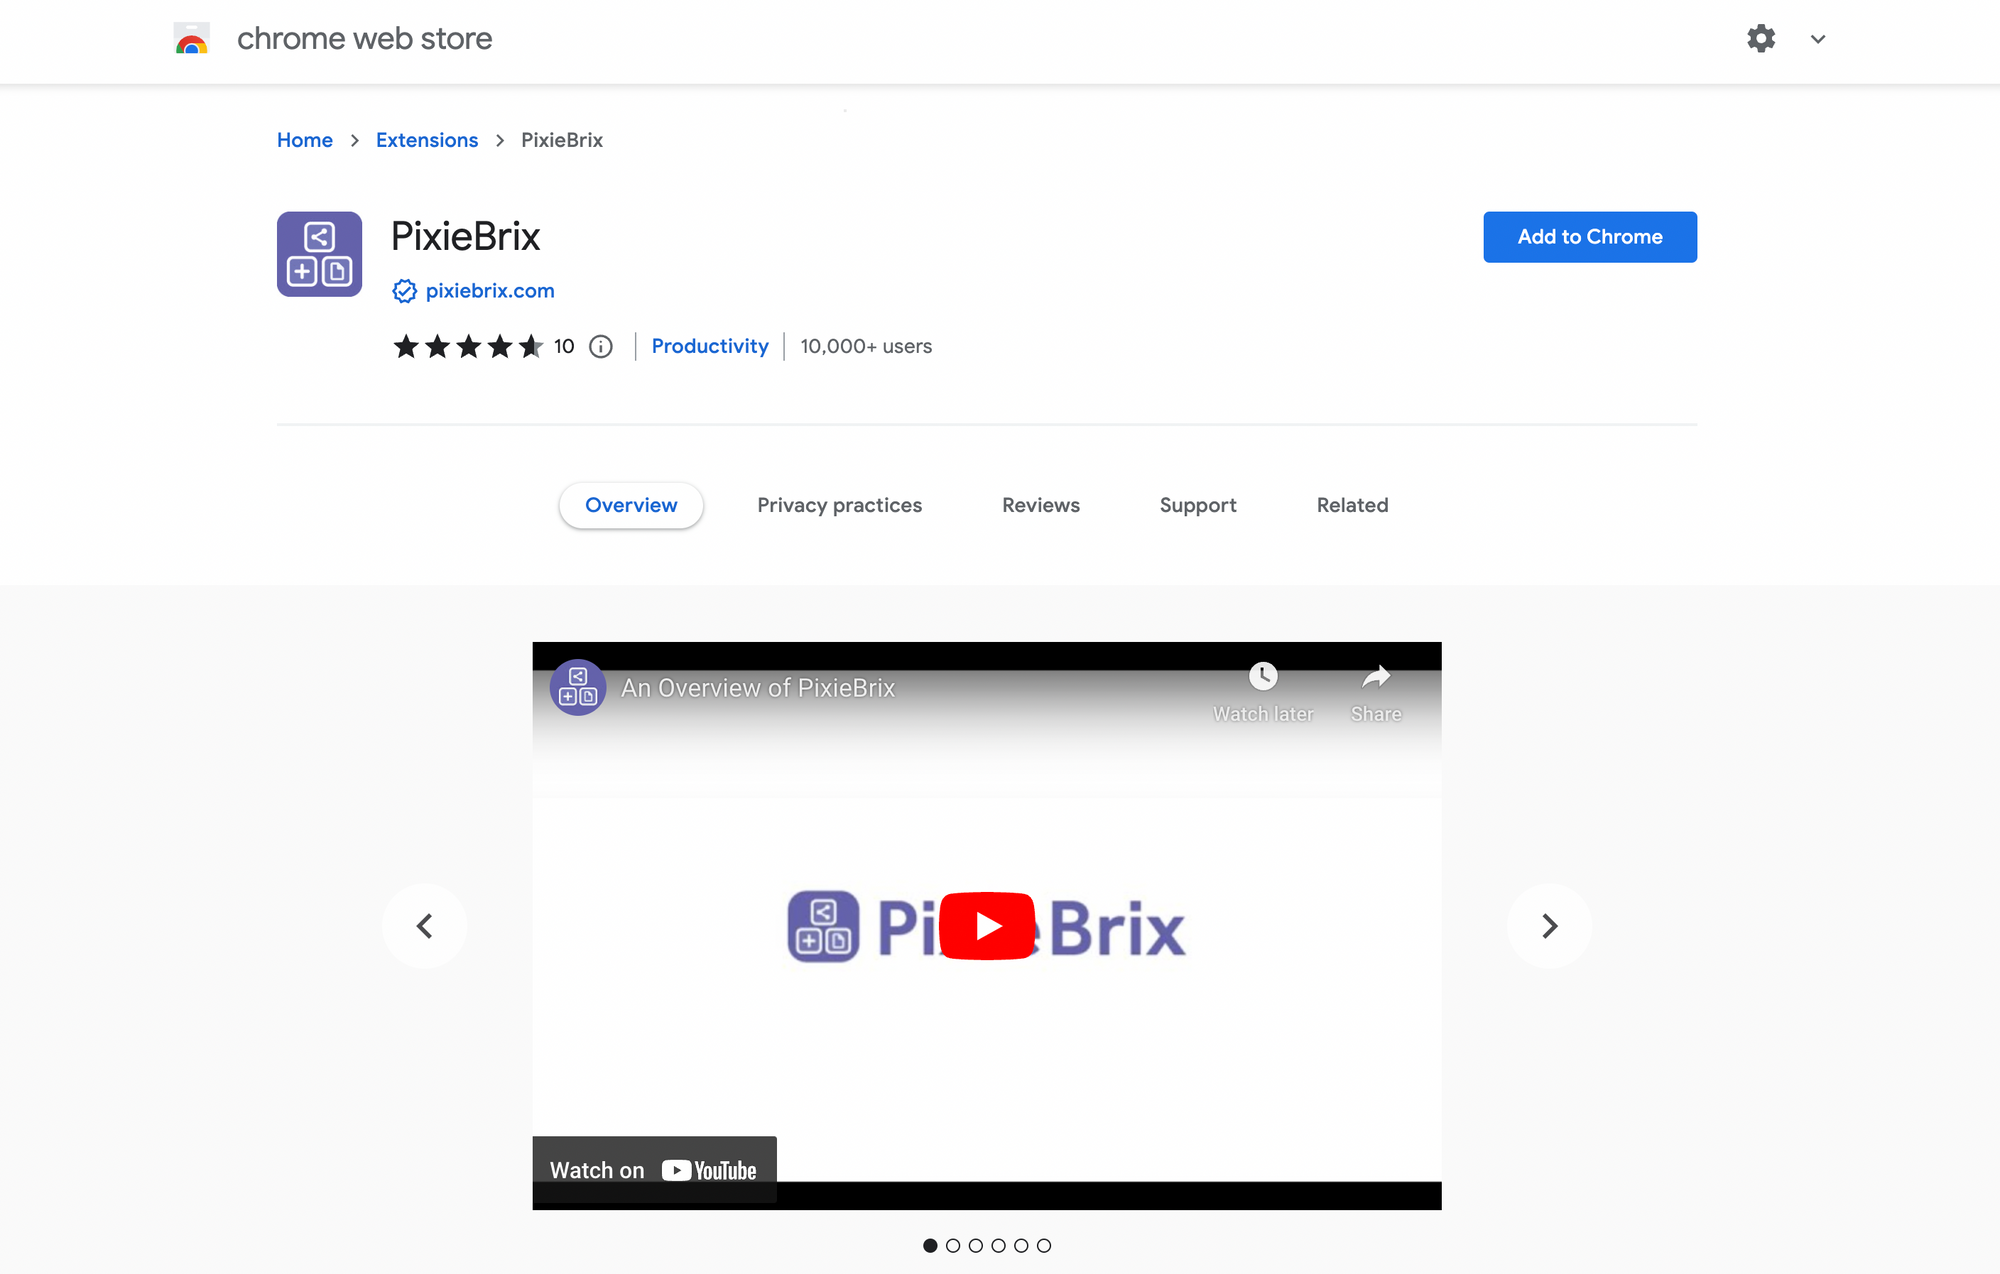Go to Extensions via breadcrumb
2000x1274 pixels.
[427, 140]
